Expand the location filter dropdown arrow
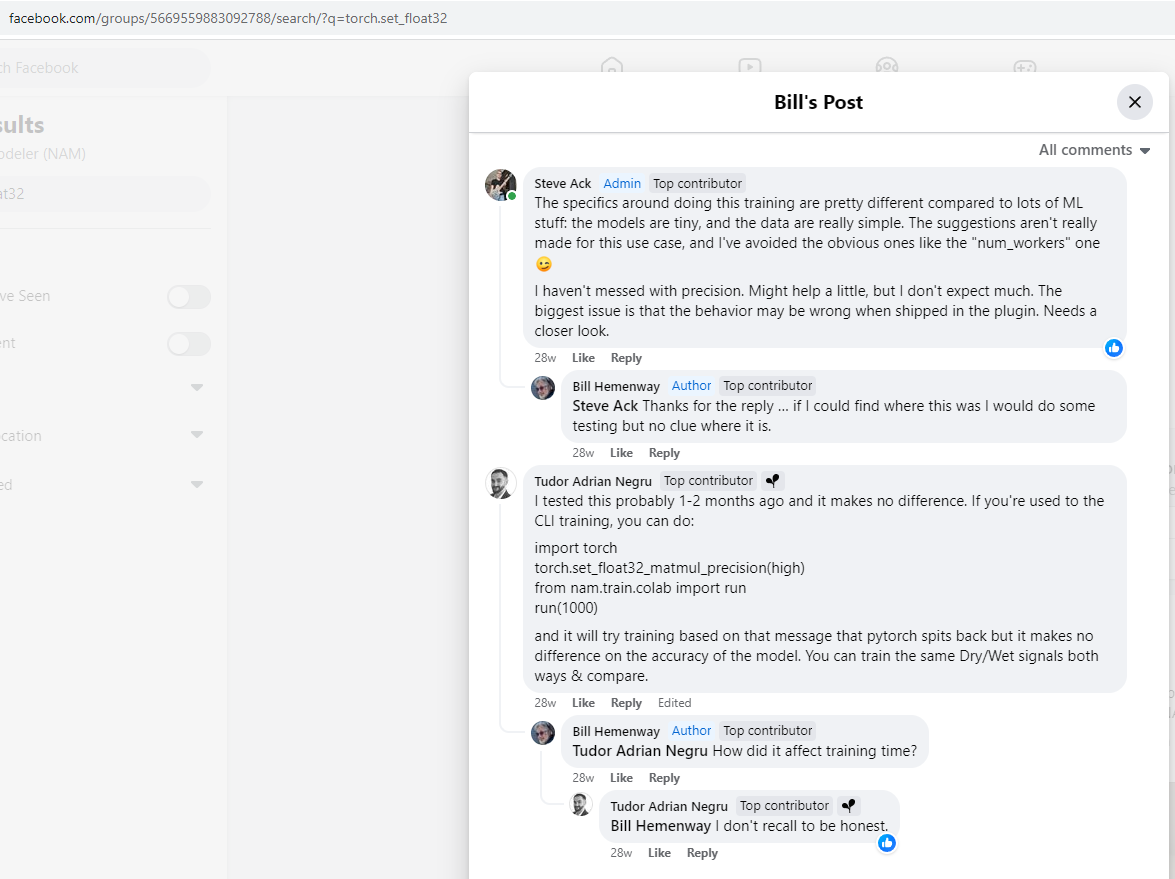This screenshot has height=879, width=1175. (197, 435)
